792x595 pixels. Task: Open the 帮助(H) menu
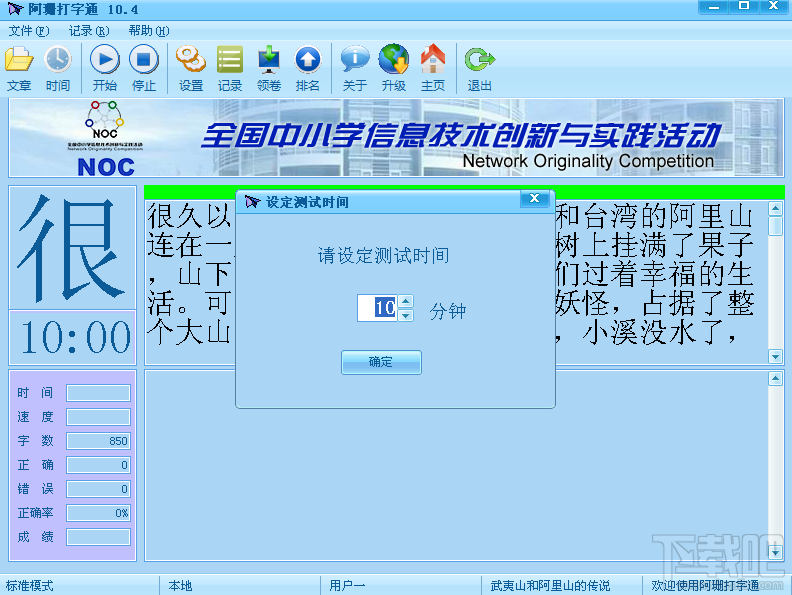click(x=149, y=31)
